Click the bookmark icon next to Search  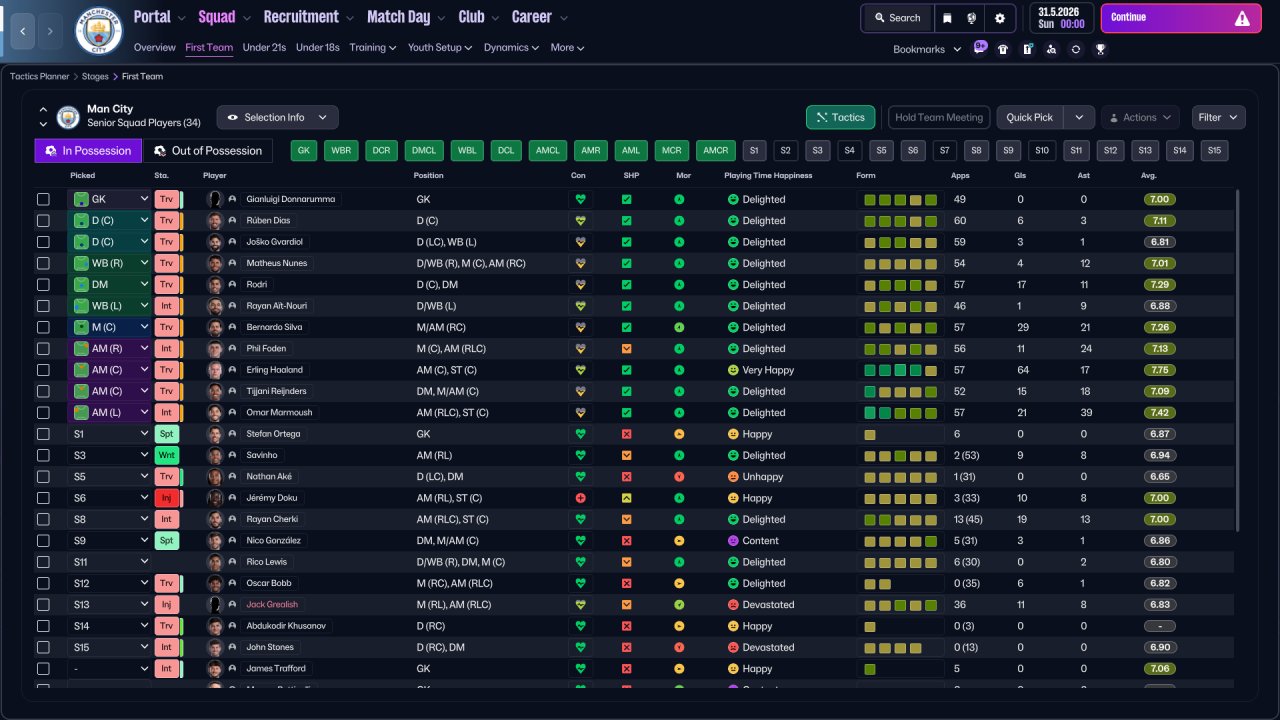pyautogui.click(x=946, y=18)
